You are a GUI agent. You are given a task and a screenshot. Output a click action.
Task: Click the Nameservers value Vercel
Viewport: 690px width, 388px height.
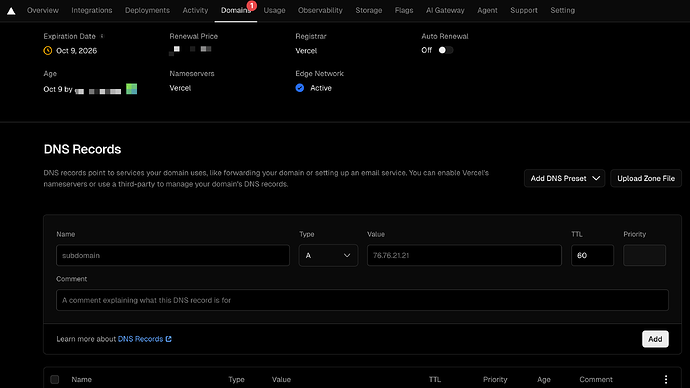(180, 88)
